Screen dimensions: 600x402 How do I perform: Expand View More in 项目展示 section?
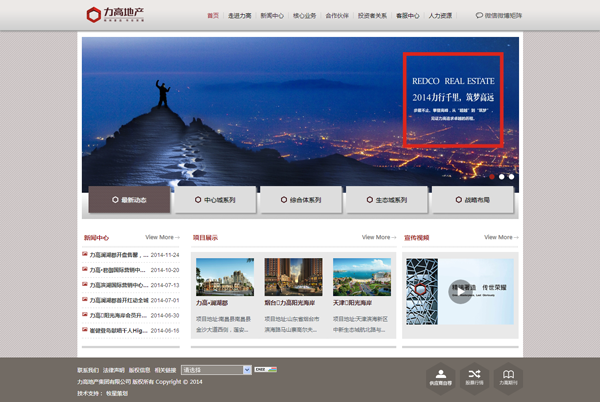click(379, 238)
